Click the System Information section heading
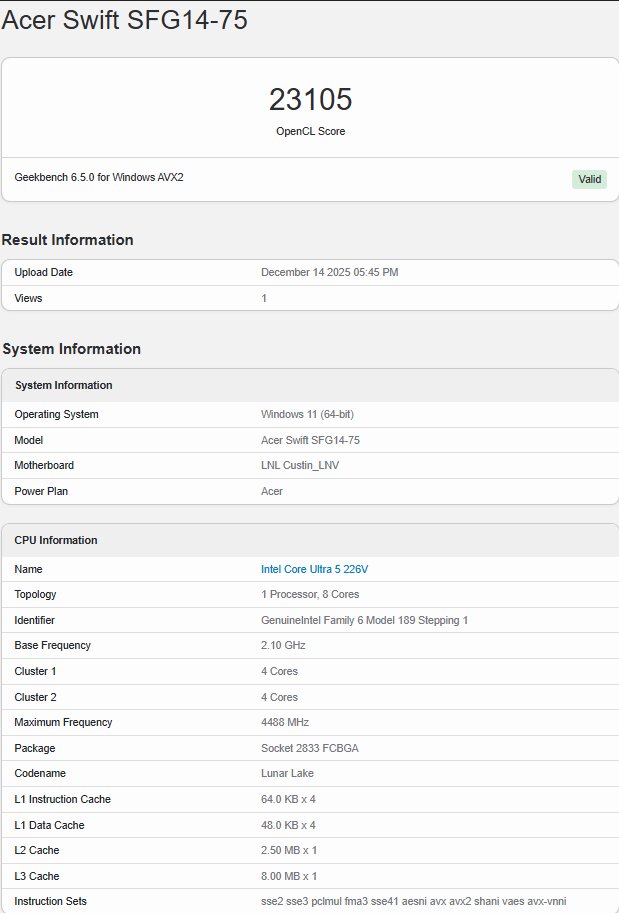This screenshot has width=619, height=913. coord(72,349)
